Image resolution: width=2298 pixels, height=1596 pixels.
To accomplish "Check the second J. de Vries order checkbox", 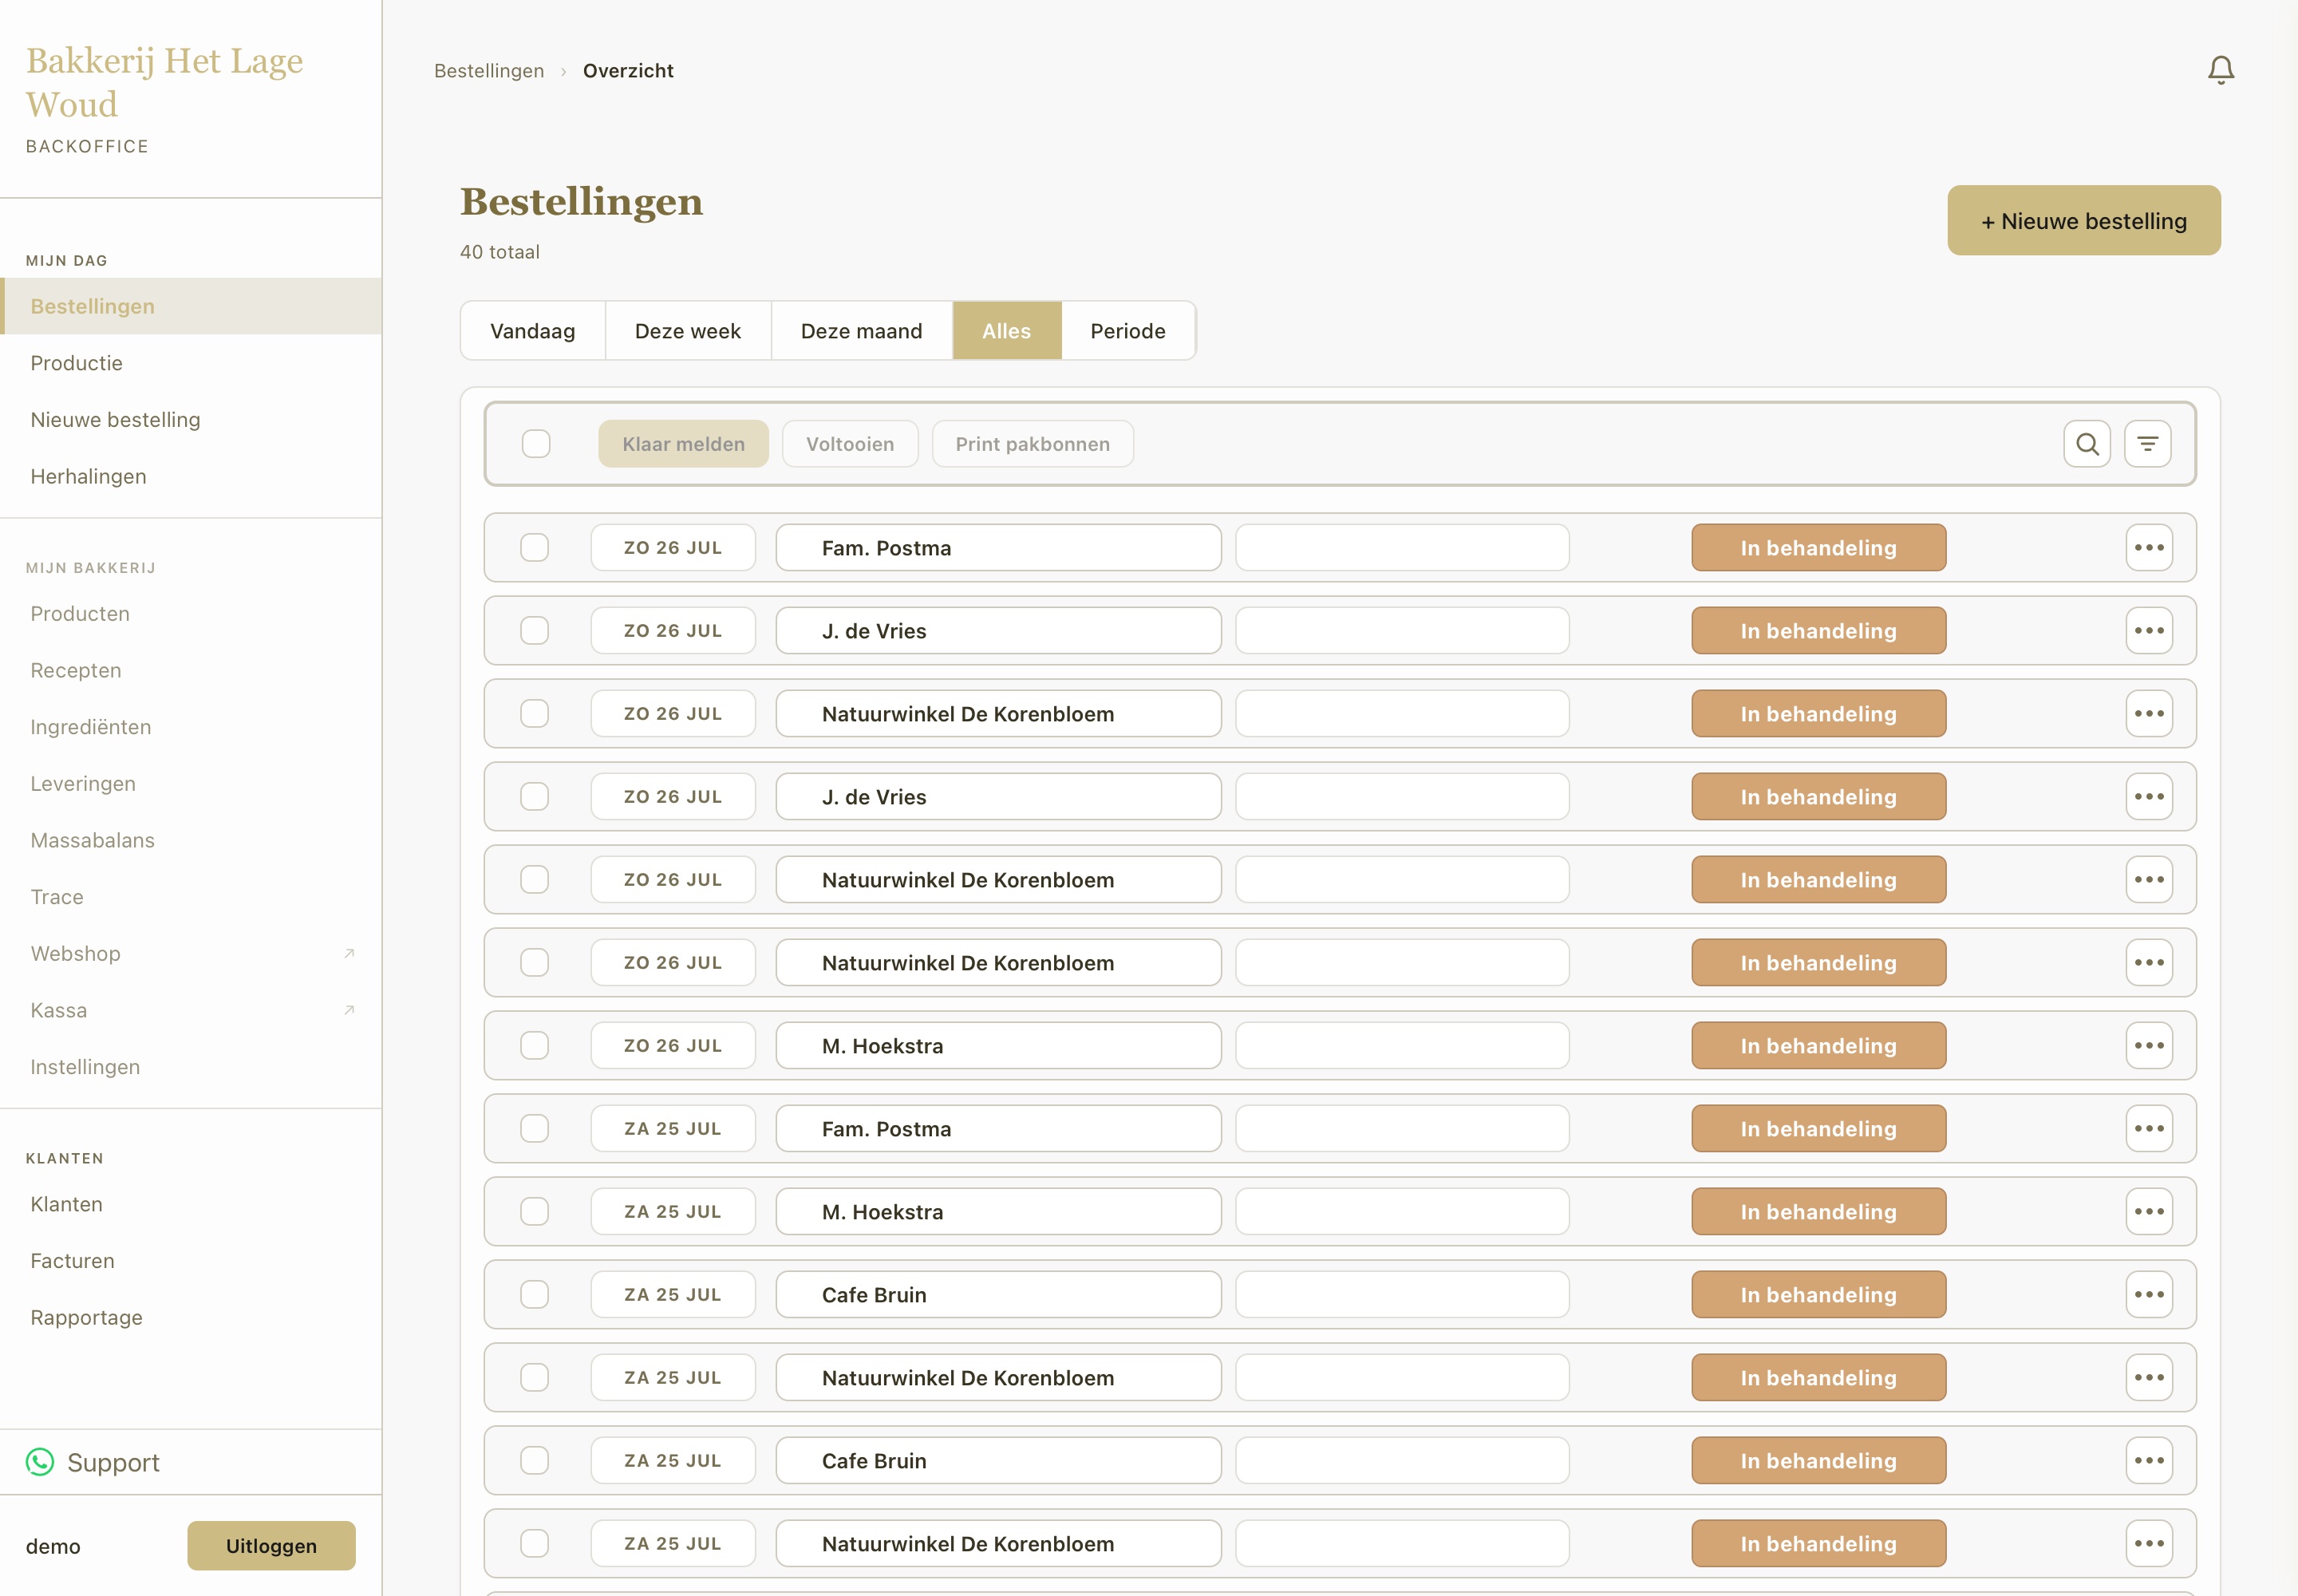I will (x=535, y=797).
